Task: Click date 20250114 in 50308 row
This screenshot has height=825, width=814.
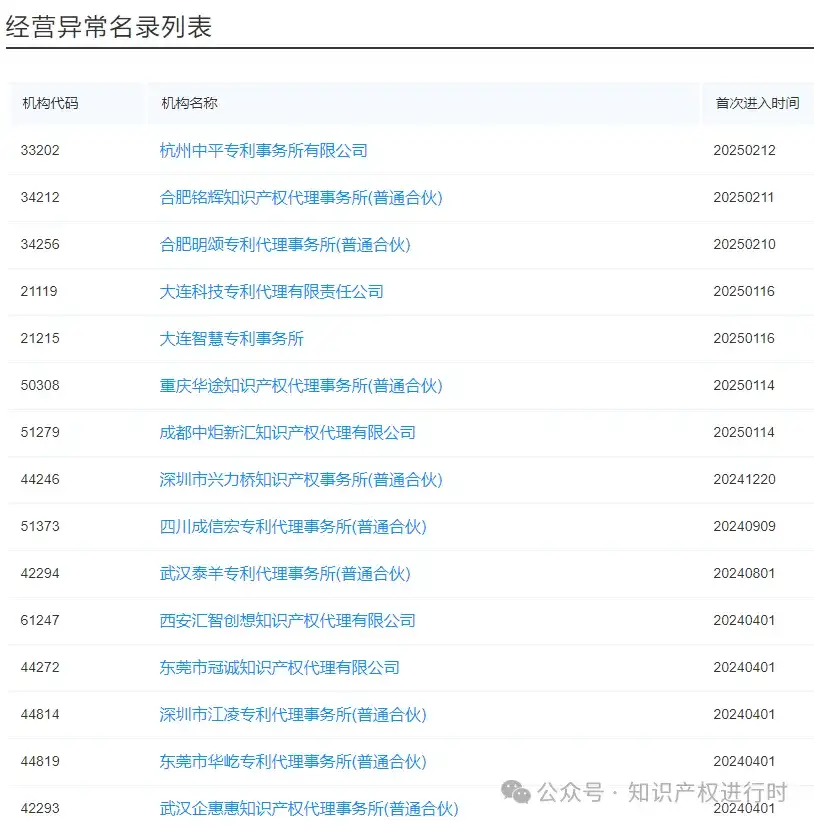Action: tap(743, 385)
